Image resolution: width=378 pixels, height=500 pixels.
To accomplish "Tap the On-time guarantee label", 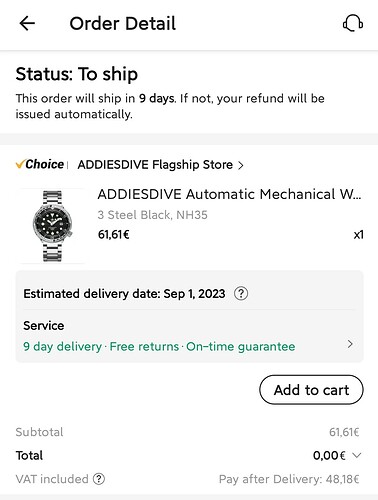I will [x=241, y=347].
